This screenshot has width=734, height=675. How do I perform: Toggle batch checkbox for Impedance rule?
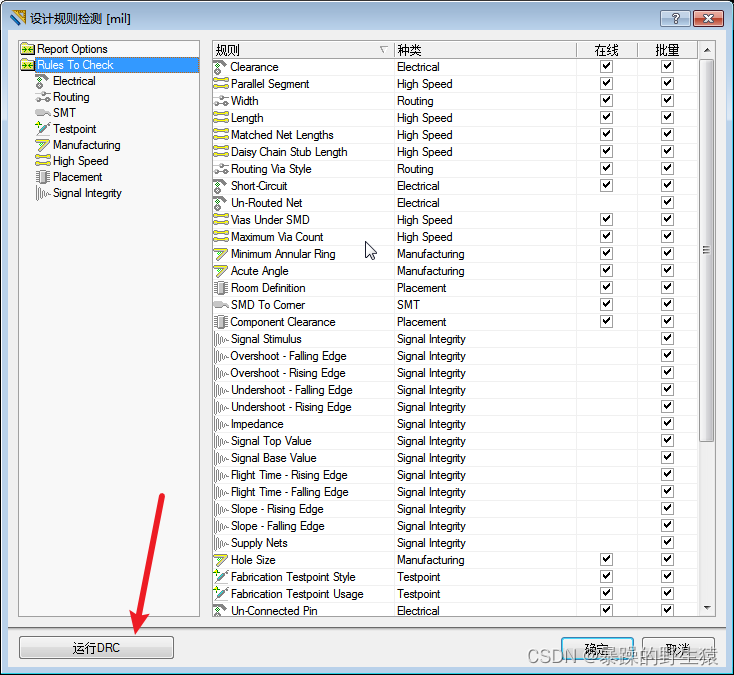coord(667,424)
